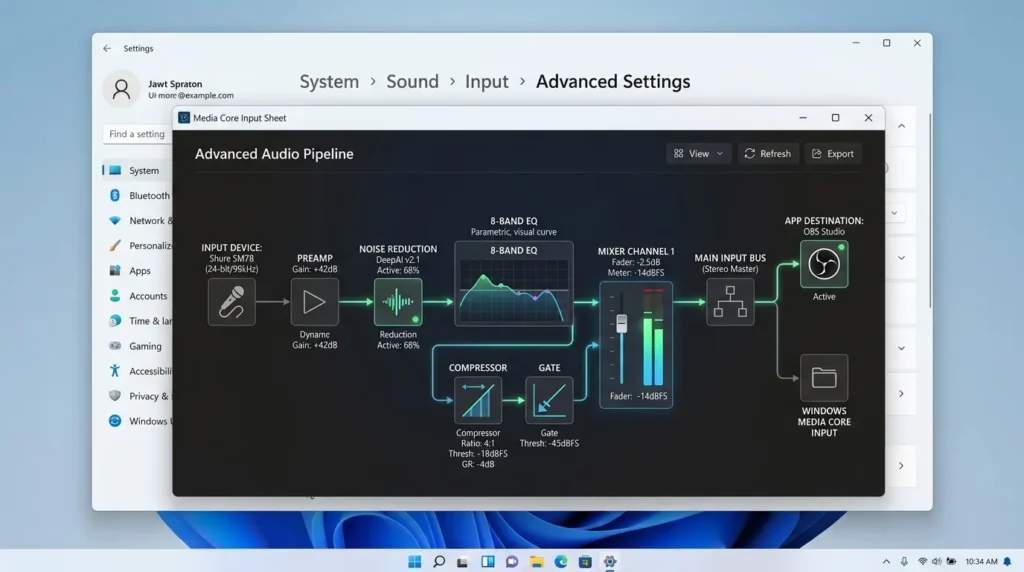Select the Compressor node icon

478,400
